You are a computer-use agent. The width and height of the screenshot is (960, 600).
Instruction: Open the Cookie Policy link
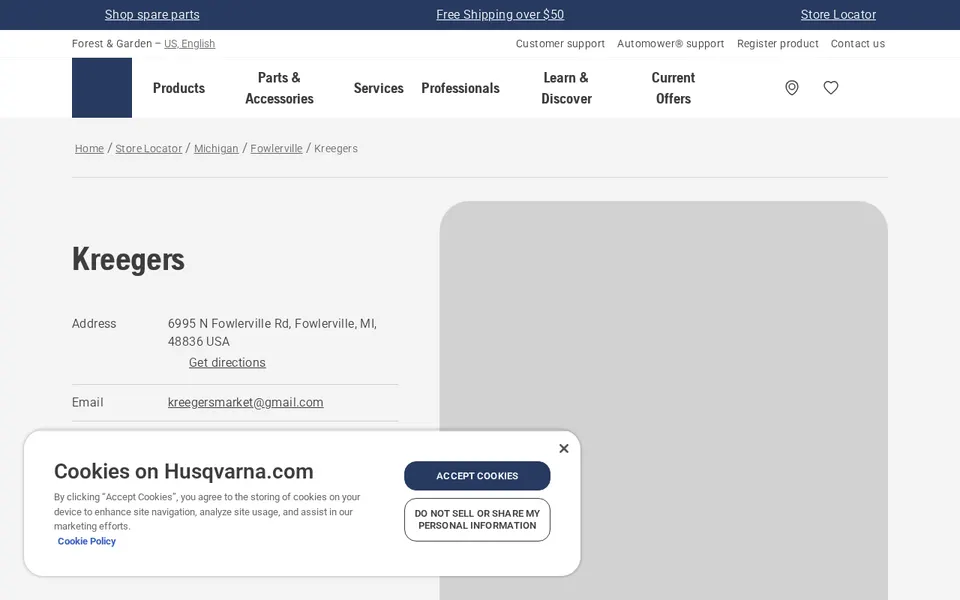coord(86,541)
